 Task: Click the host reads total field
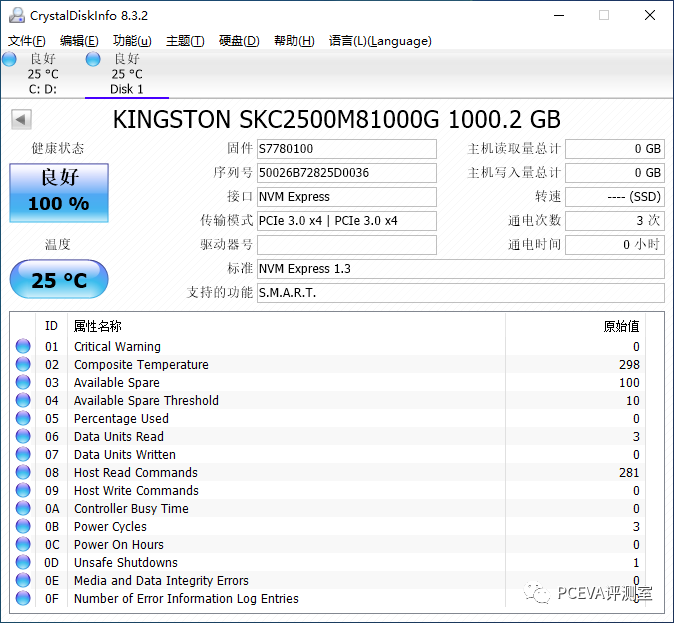615,149
